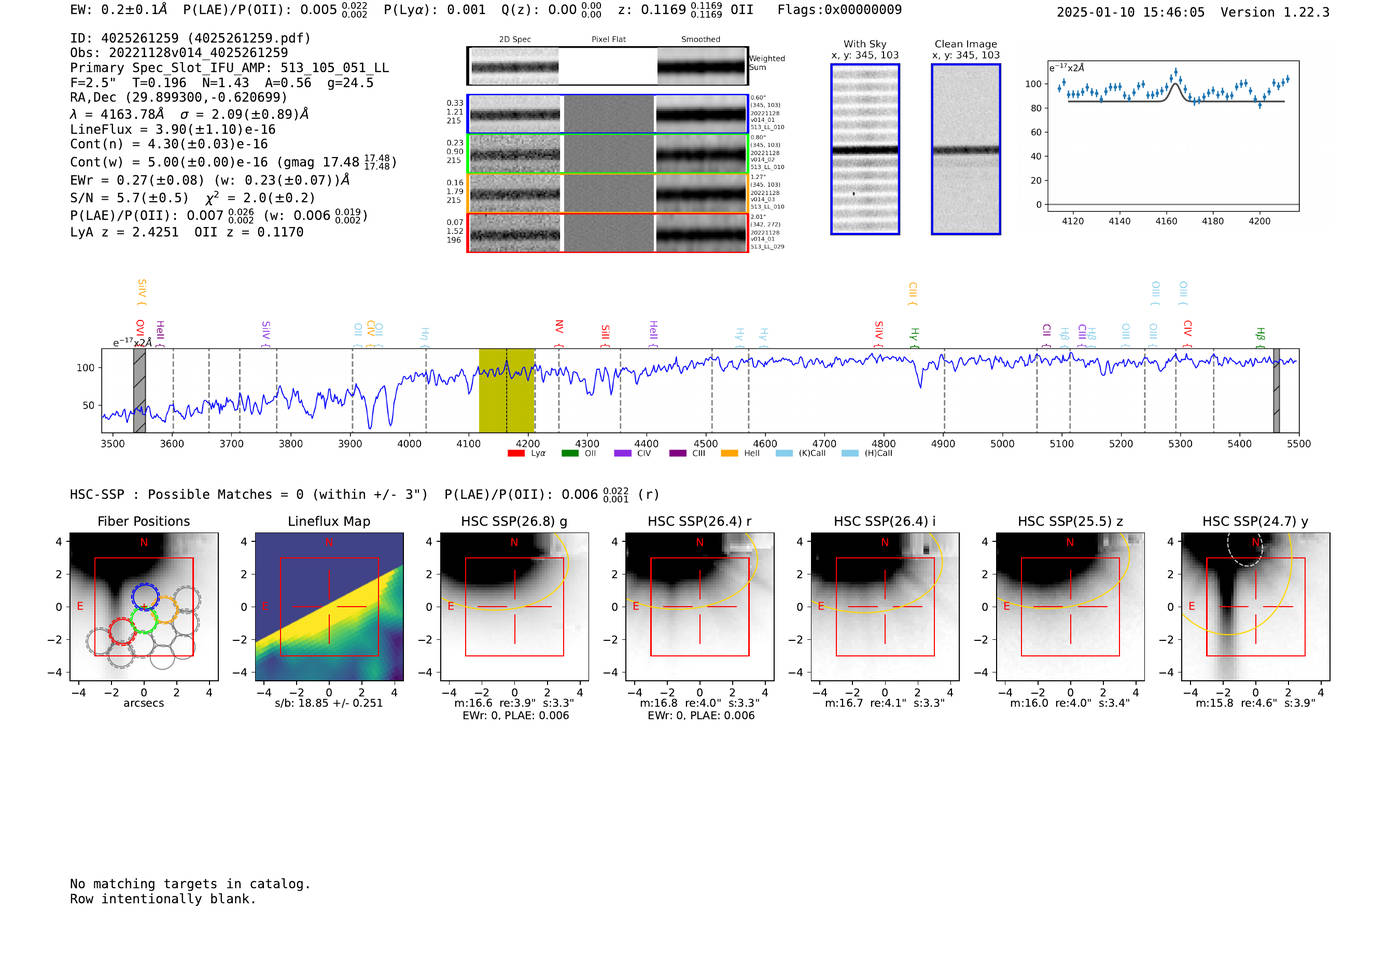The image size is (1400, 953).
Task: Click the yellow highlighted band in the spectrum
Action: (507, 390)
